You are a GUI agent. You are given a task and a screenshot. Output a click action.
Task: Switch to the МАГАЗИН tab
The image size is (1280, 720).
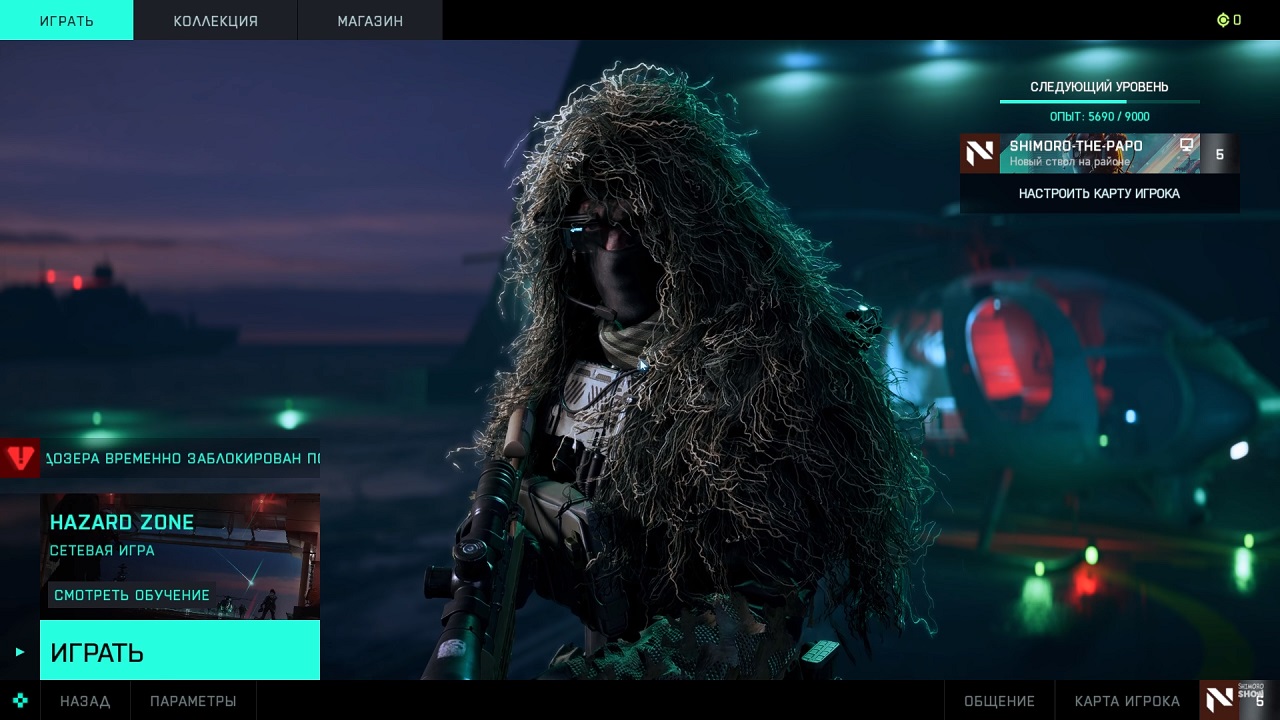[370, 20]
